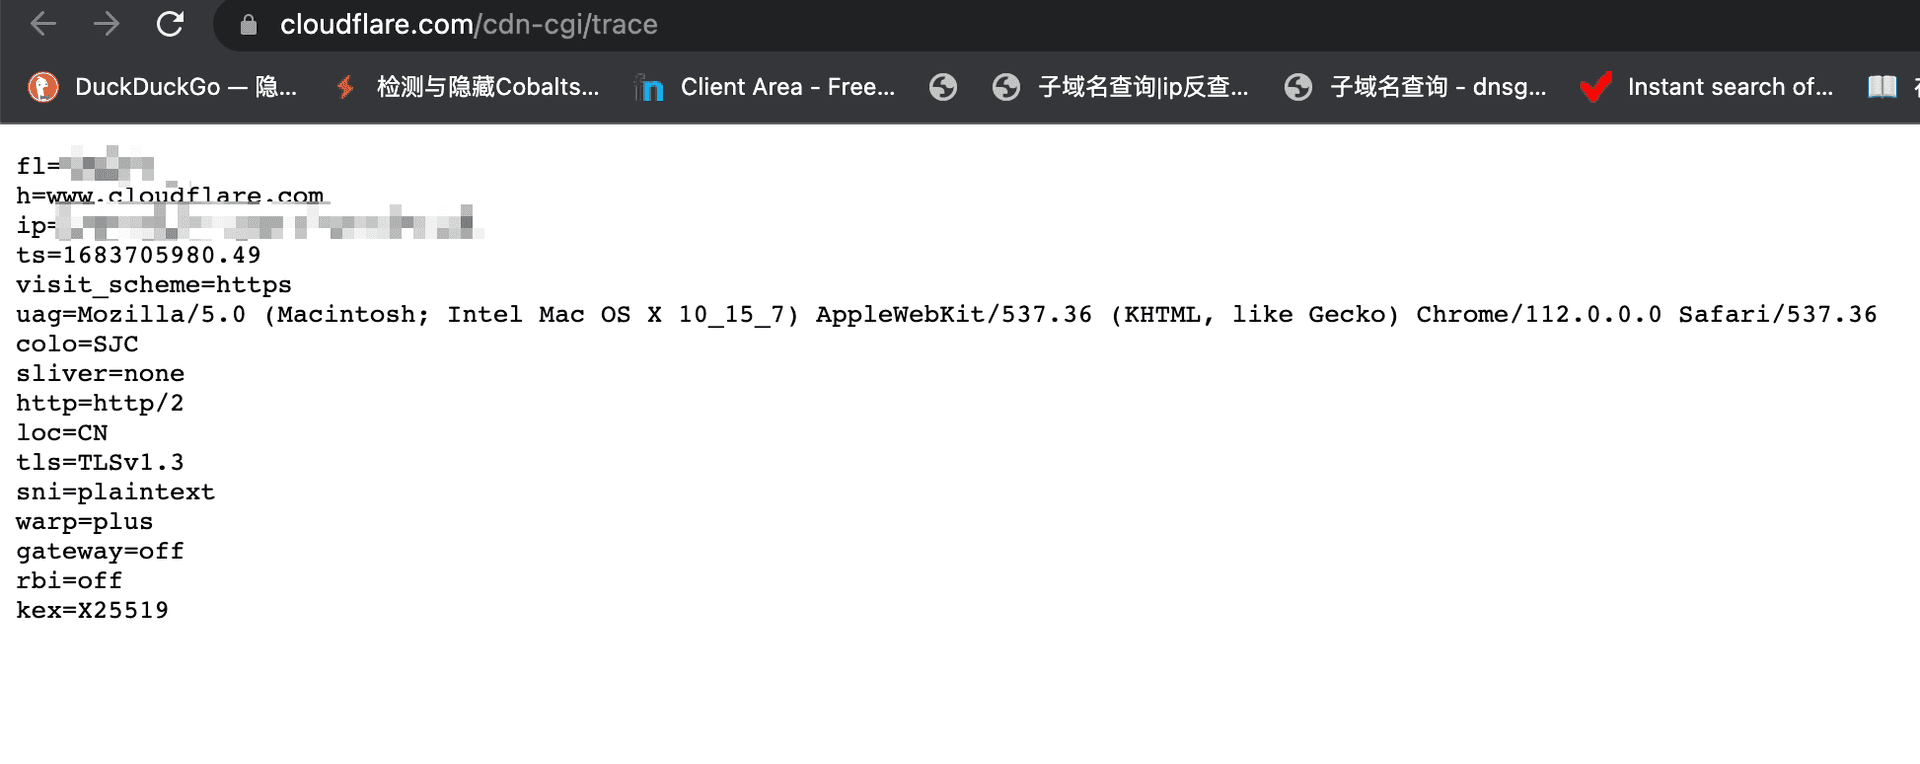Click the tls=TLSv1.3 text line
The image size is (1920, 764).
[x=100, y=463]
